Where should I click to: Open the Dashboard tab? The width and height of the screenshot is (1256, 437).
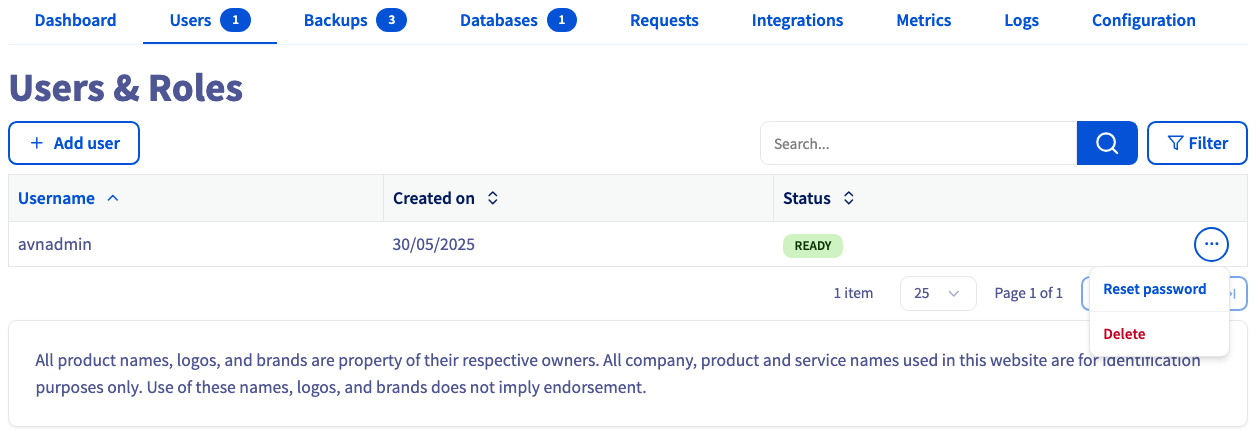point(75,20)
